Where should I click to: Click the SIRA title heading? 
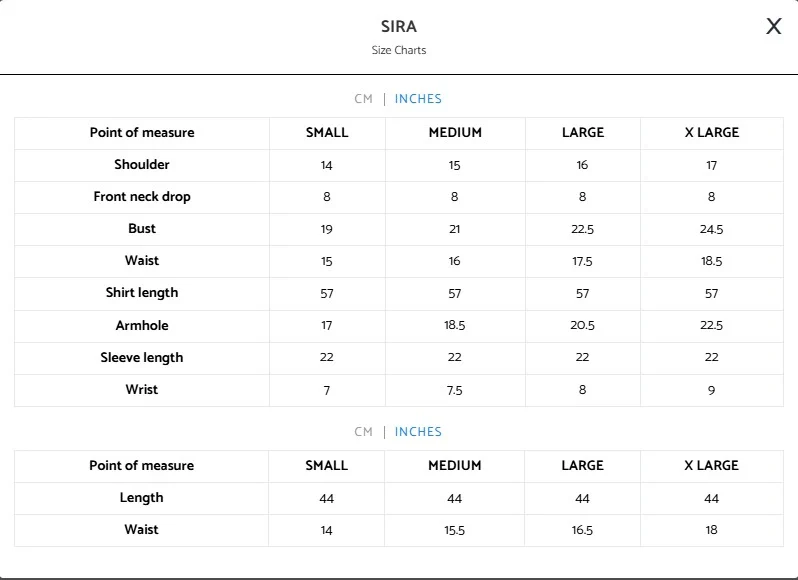(x=398, y=27)
